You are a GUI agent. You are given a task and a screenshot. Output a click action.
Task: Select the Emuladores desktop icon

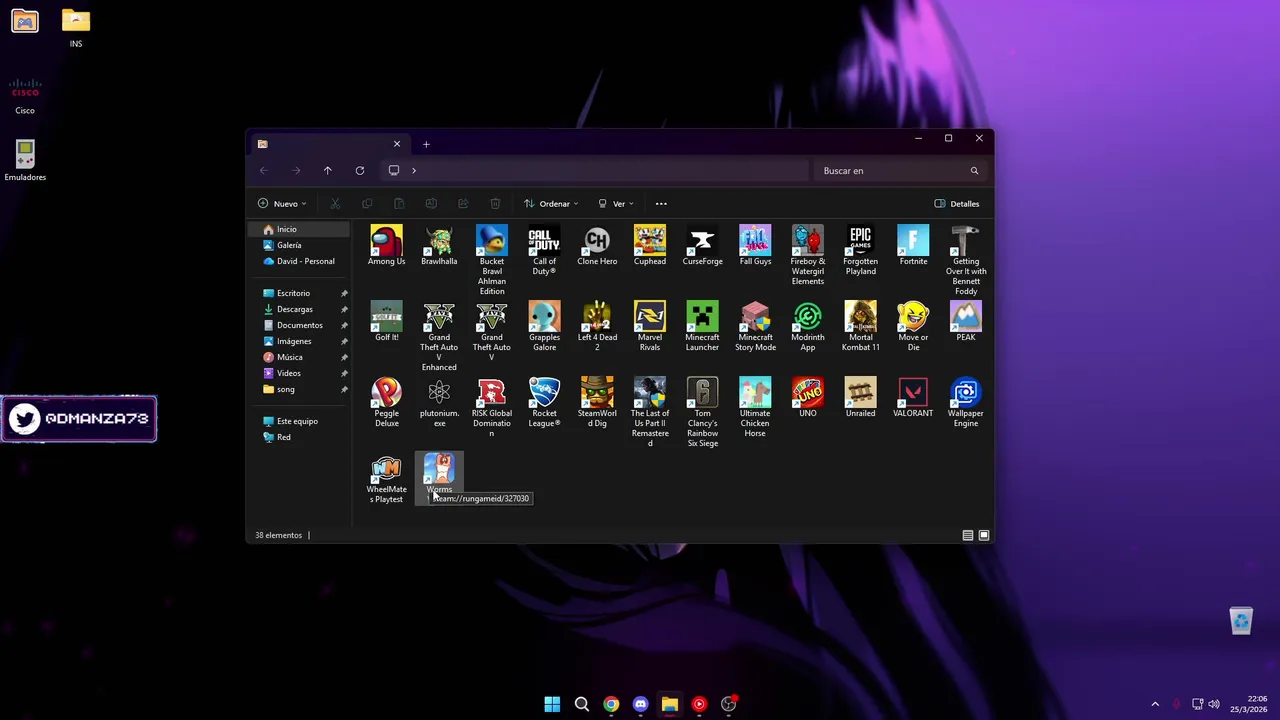pyautogui.click(x=25, y=161)
